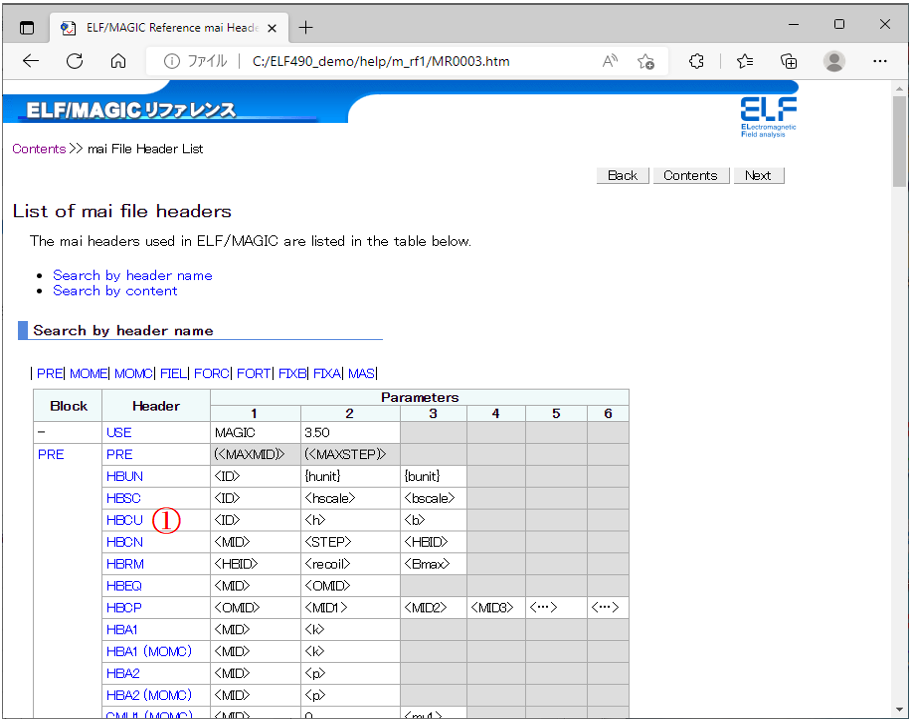Open the USE header link
This screenshot has height=722, width=911.
point(119,433)
